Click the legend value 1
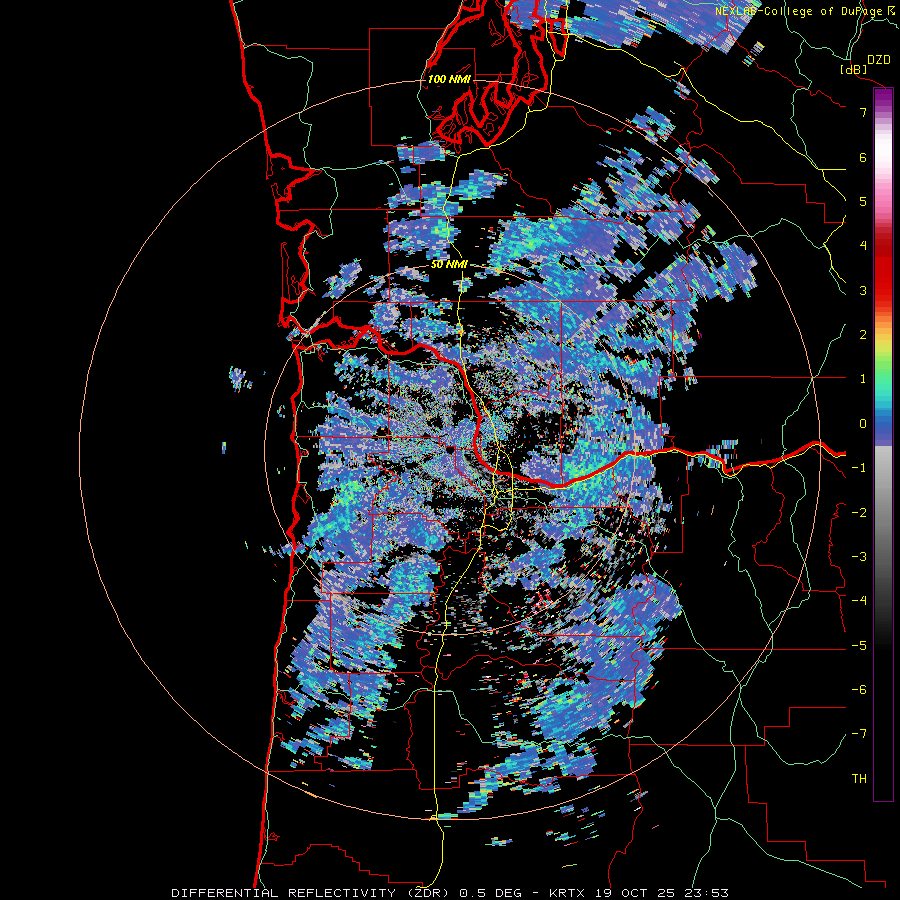The height and width of the screenshot is (900, 900). pos(863,379)
